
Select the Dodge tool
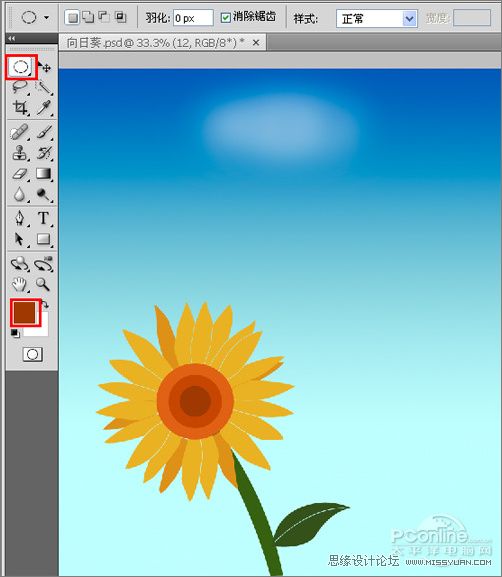tap(44, 194)
